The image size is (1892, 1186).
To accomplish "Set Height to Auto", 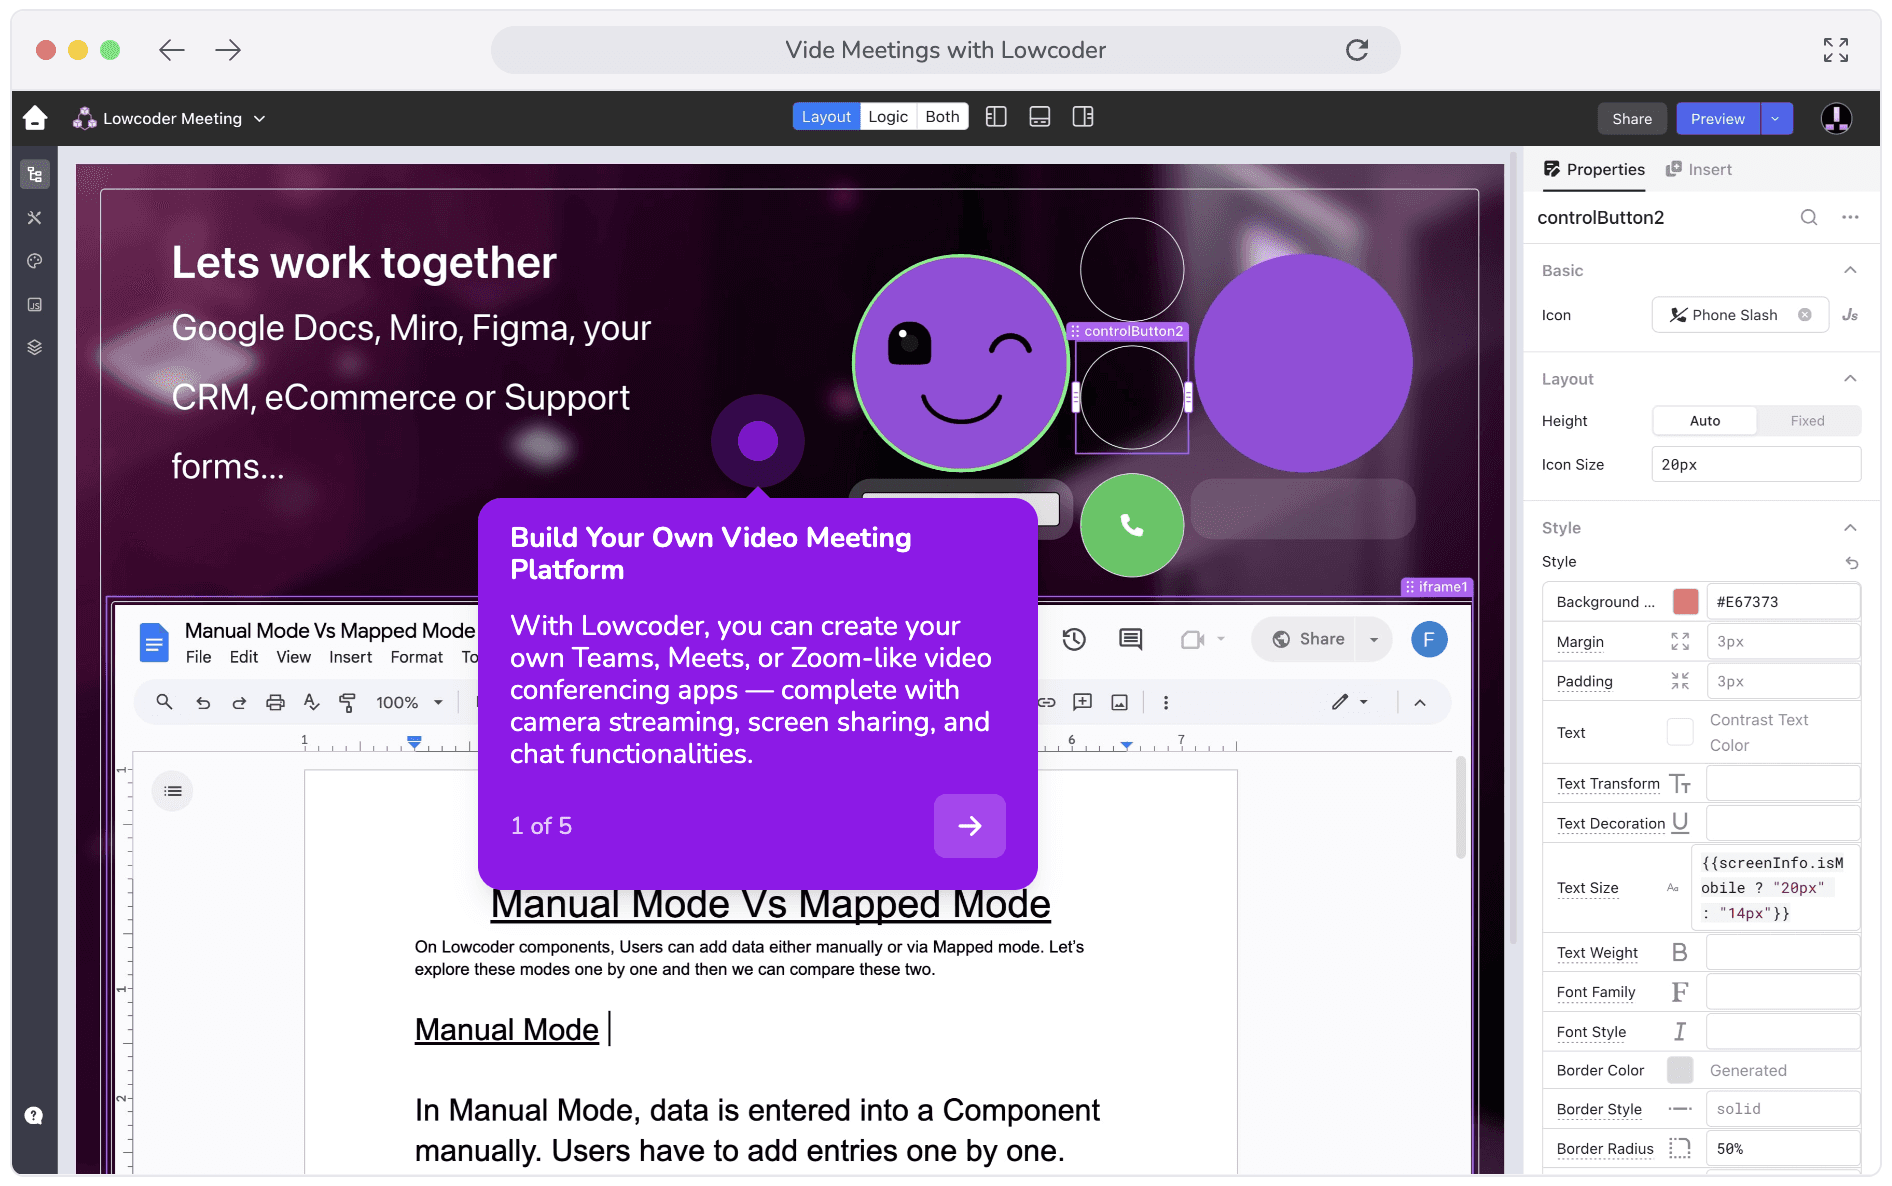I will coord(1705,421).
